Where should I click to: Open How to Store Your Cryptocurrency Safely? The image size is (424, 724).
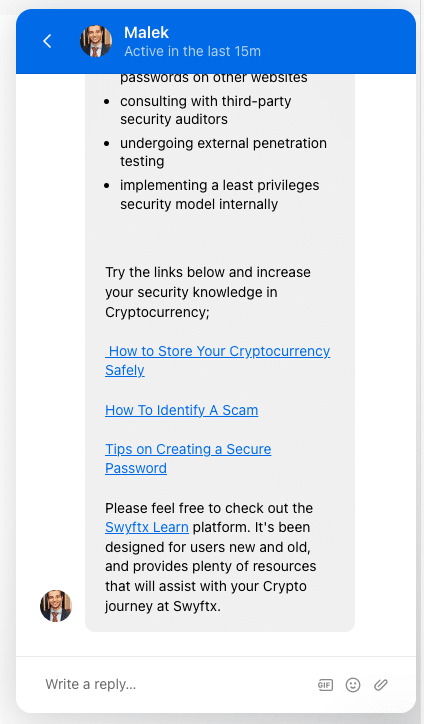pyautogui.click(x=218, y=361)
